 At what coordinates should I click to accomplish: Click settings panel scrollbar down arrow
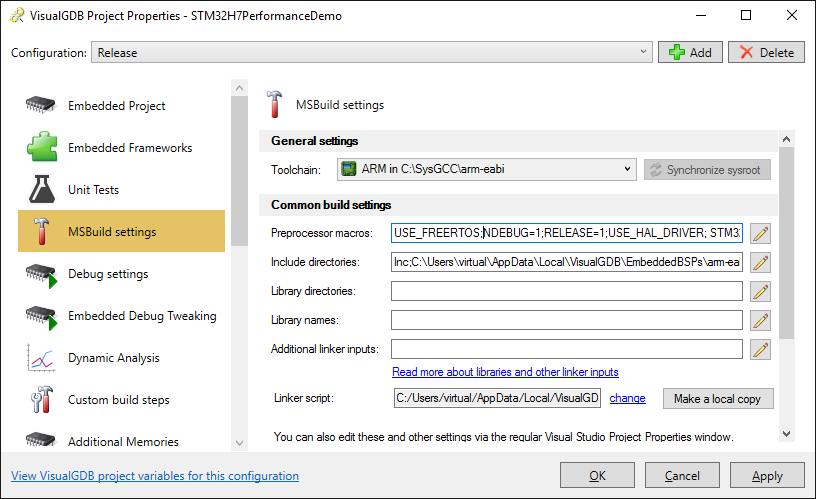[786, 434]
